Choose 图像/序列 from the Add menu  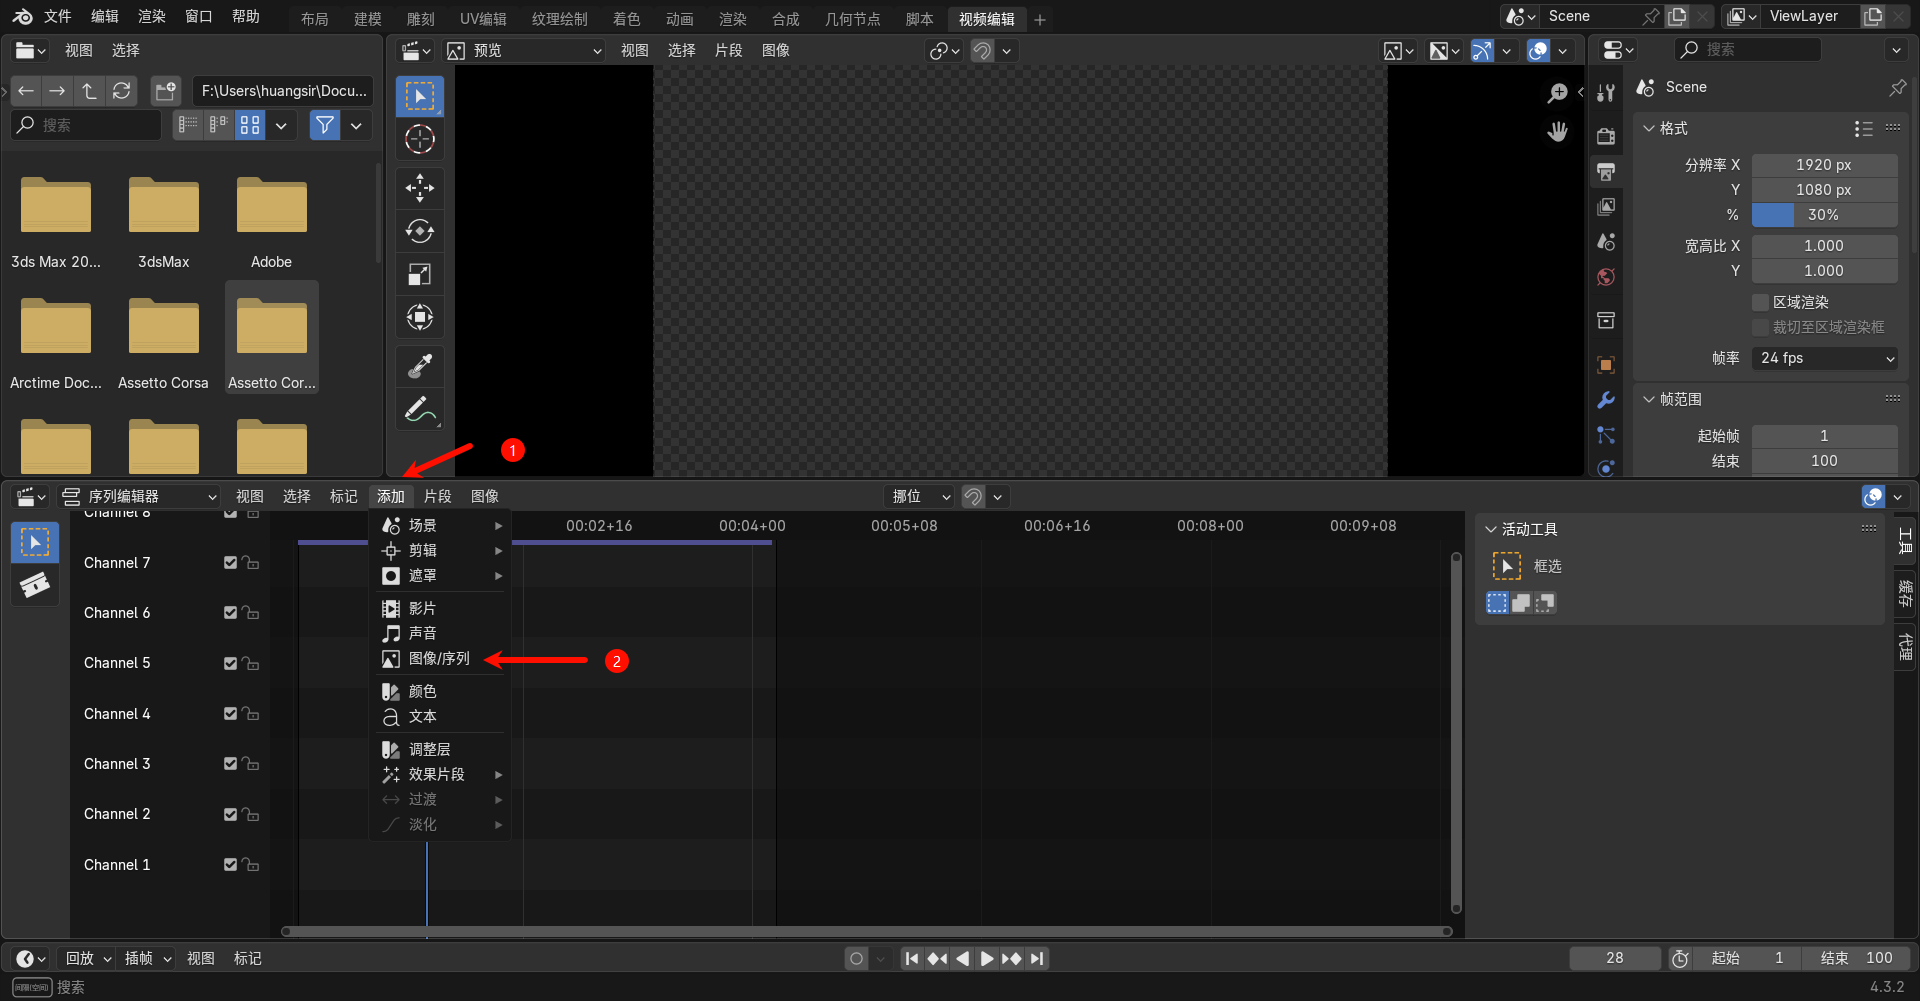[x=438, y=659]
